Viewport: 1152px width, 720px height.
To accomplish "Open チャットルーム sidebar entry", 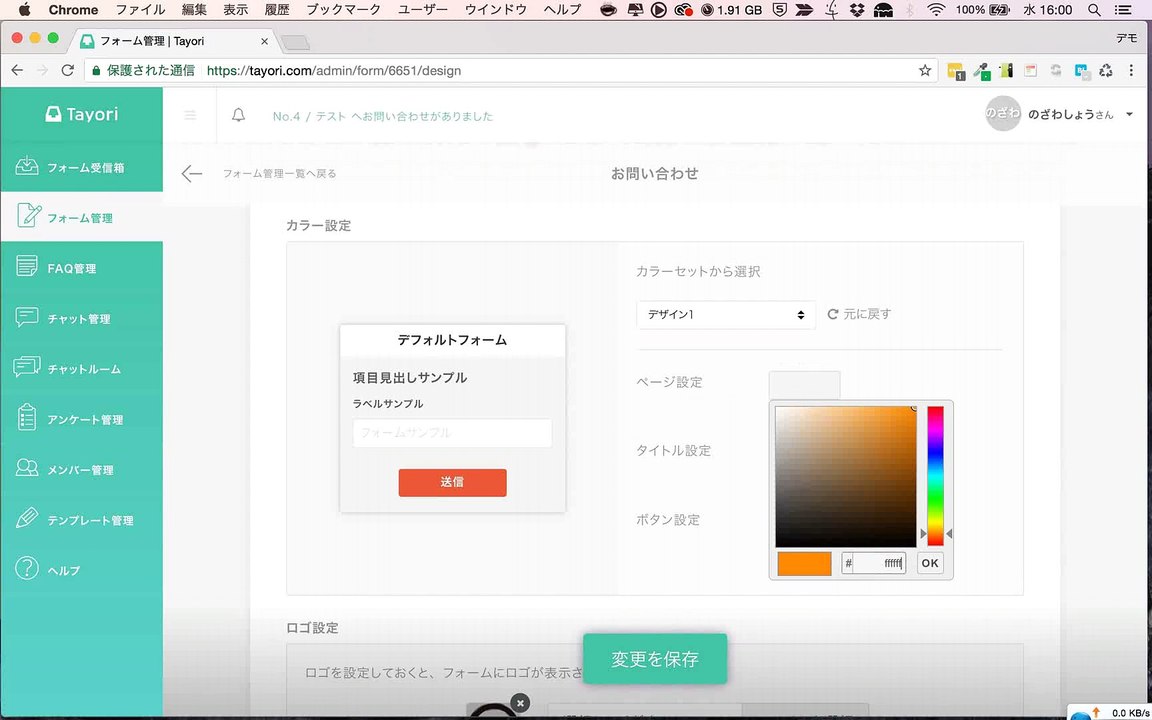I will pos(81,369).
